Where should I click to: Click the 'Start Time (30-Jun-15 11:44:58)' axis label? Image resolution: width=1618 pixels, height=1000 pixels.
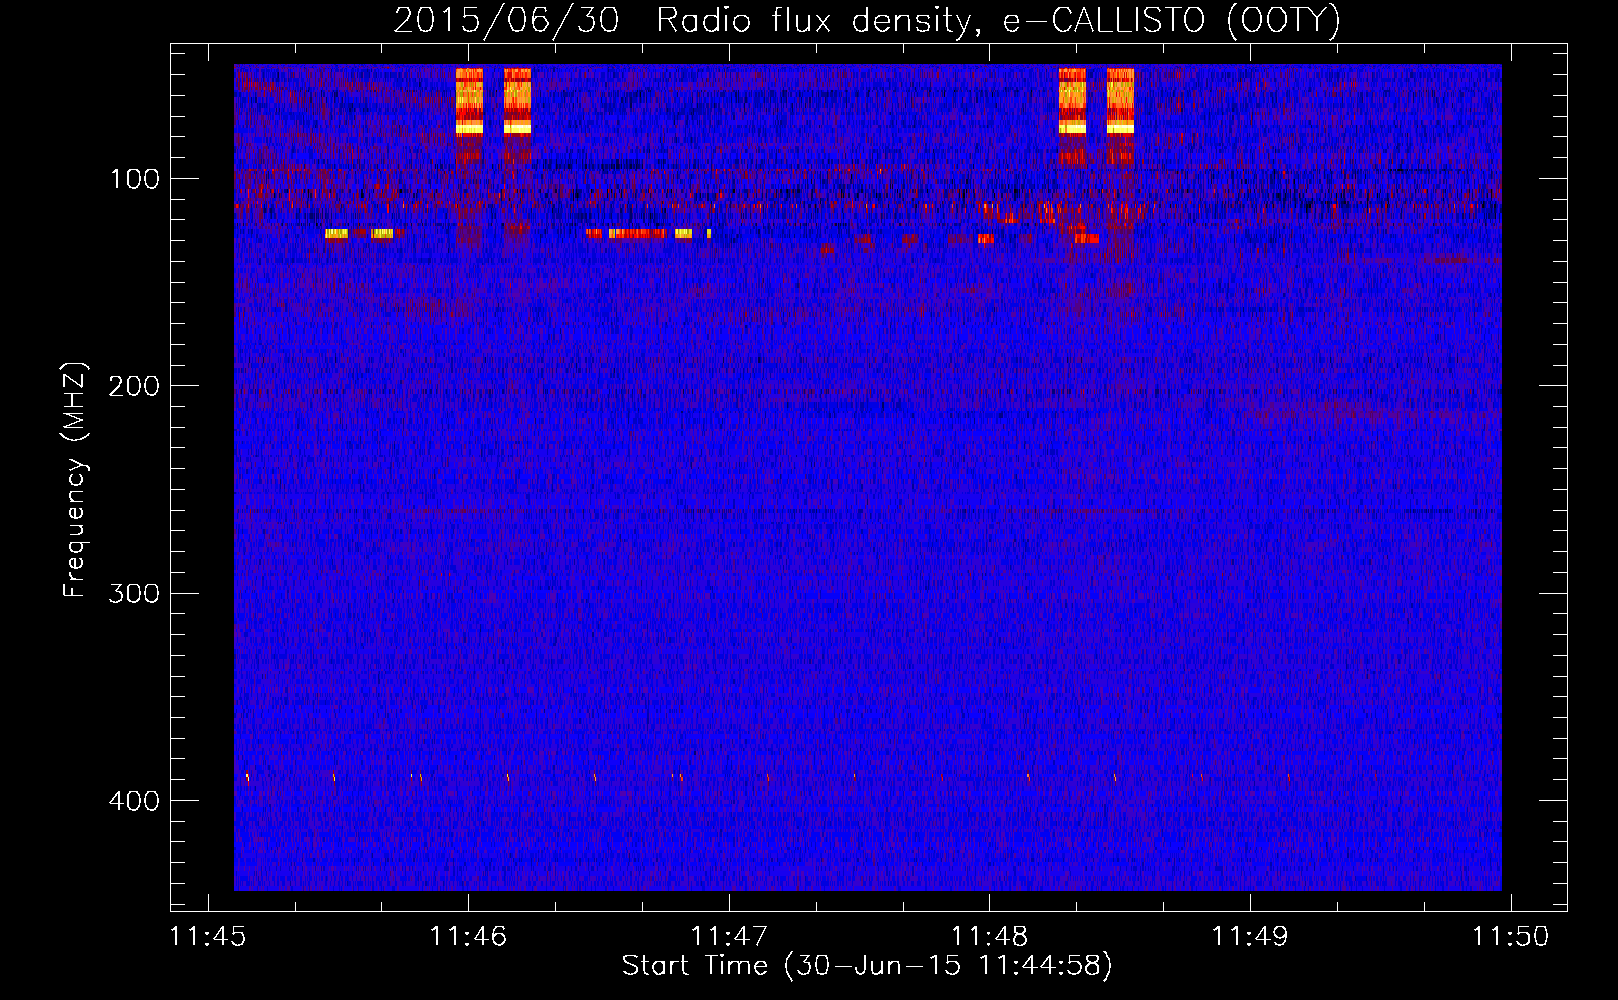click(x=867, y=966)
